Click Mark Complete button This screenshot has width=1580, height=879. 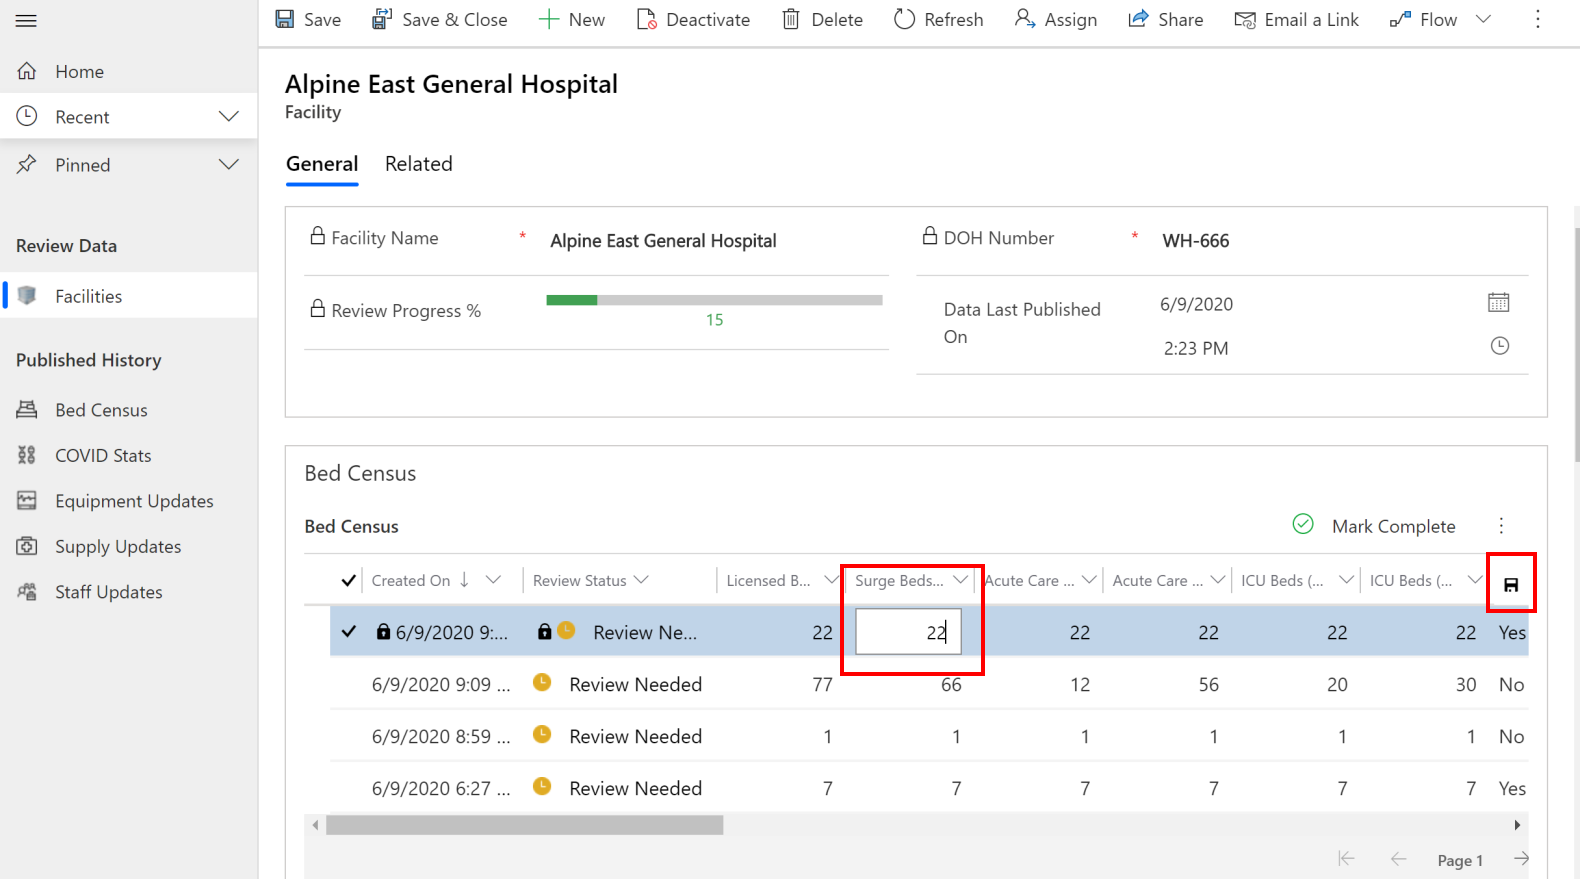[1374, 526]
